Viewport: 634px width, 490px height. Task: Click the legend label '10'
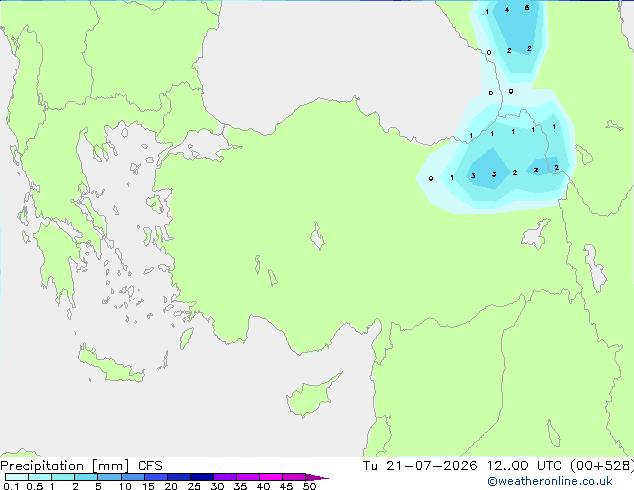pos(125,486)
